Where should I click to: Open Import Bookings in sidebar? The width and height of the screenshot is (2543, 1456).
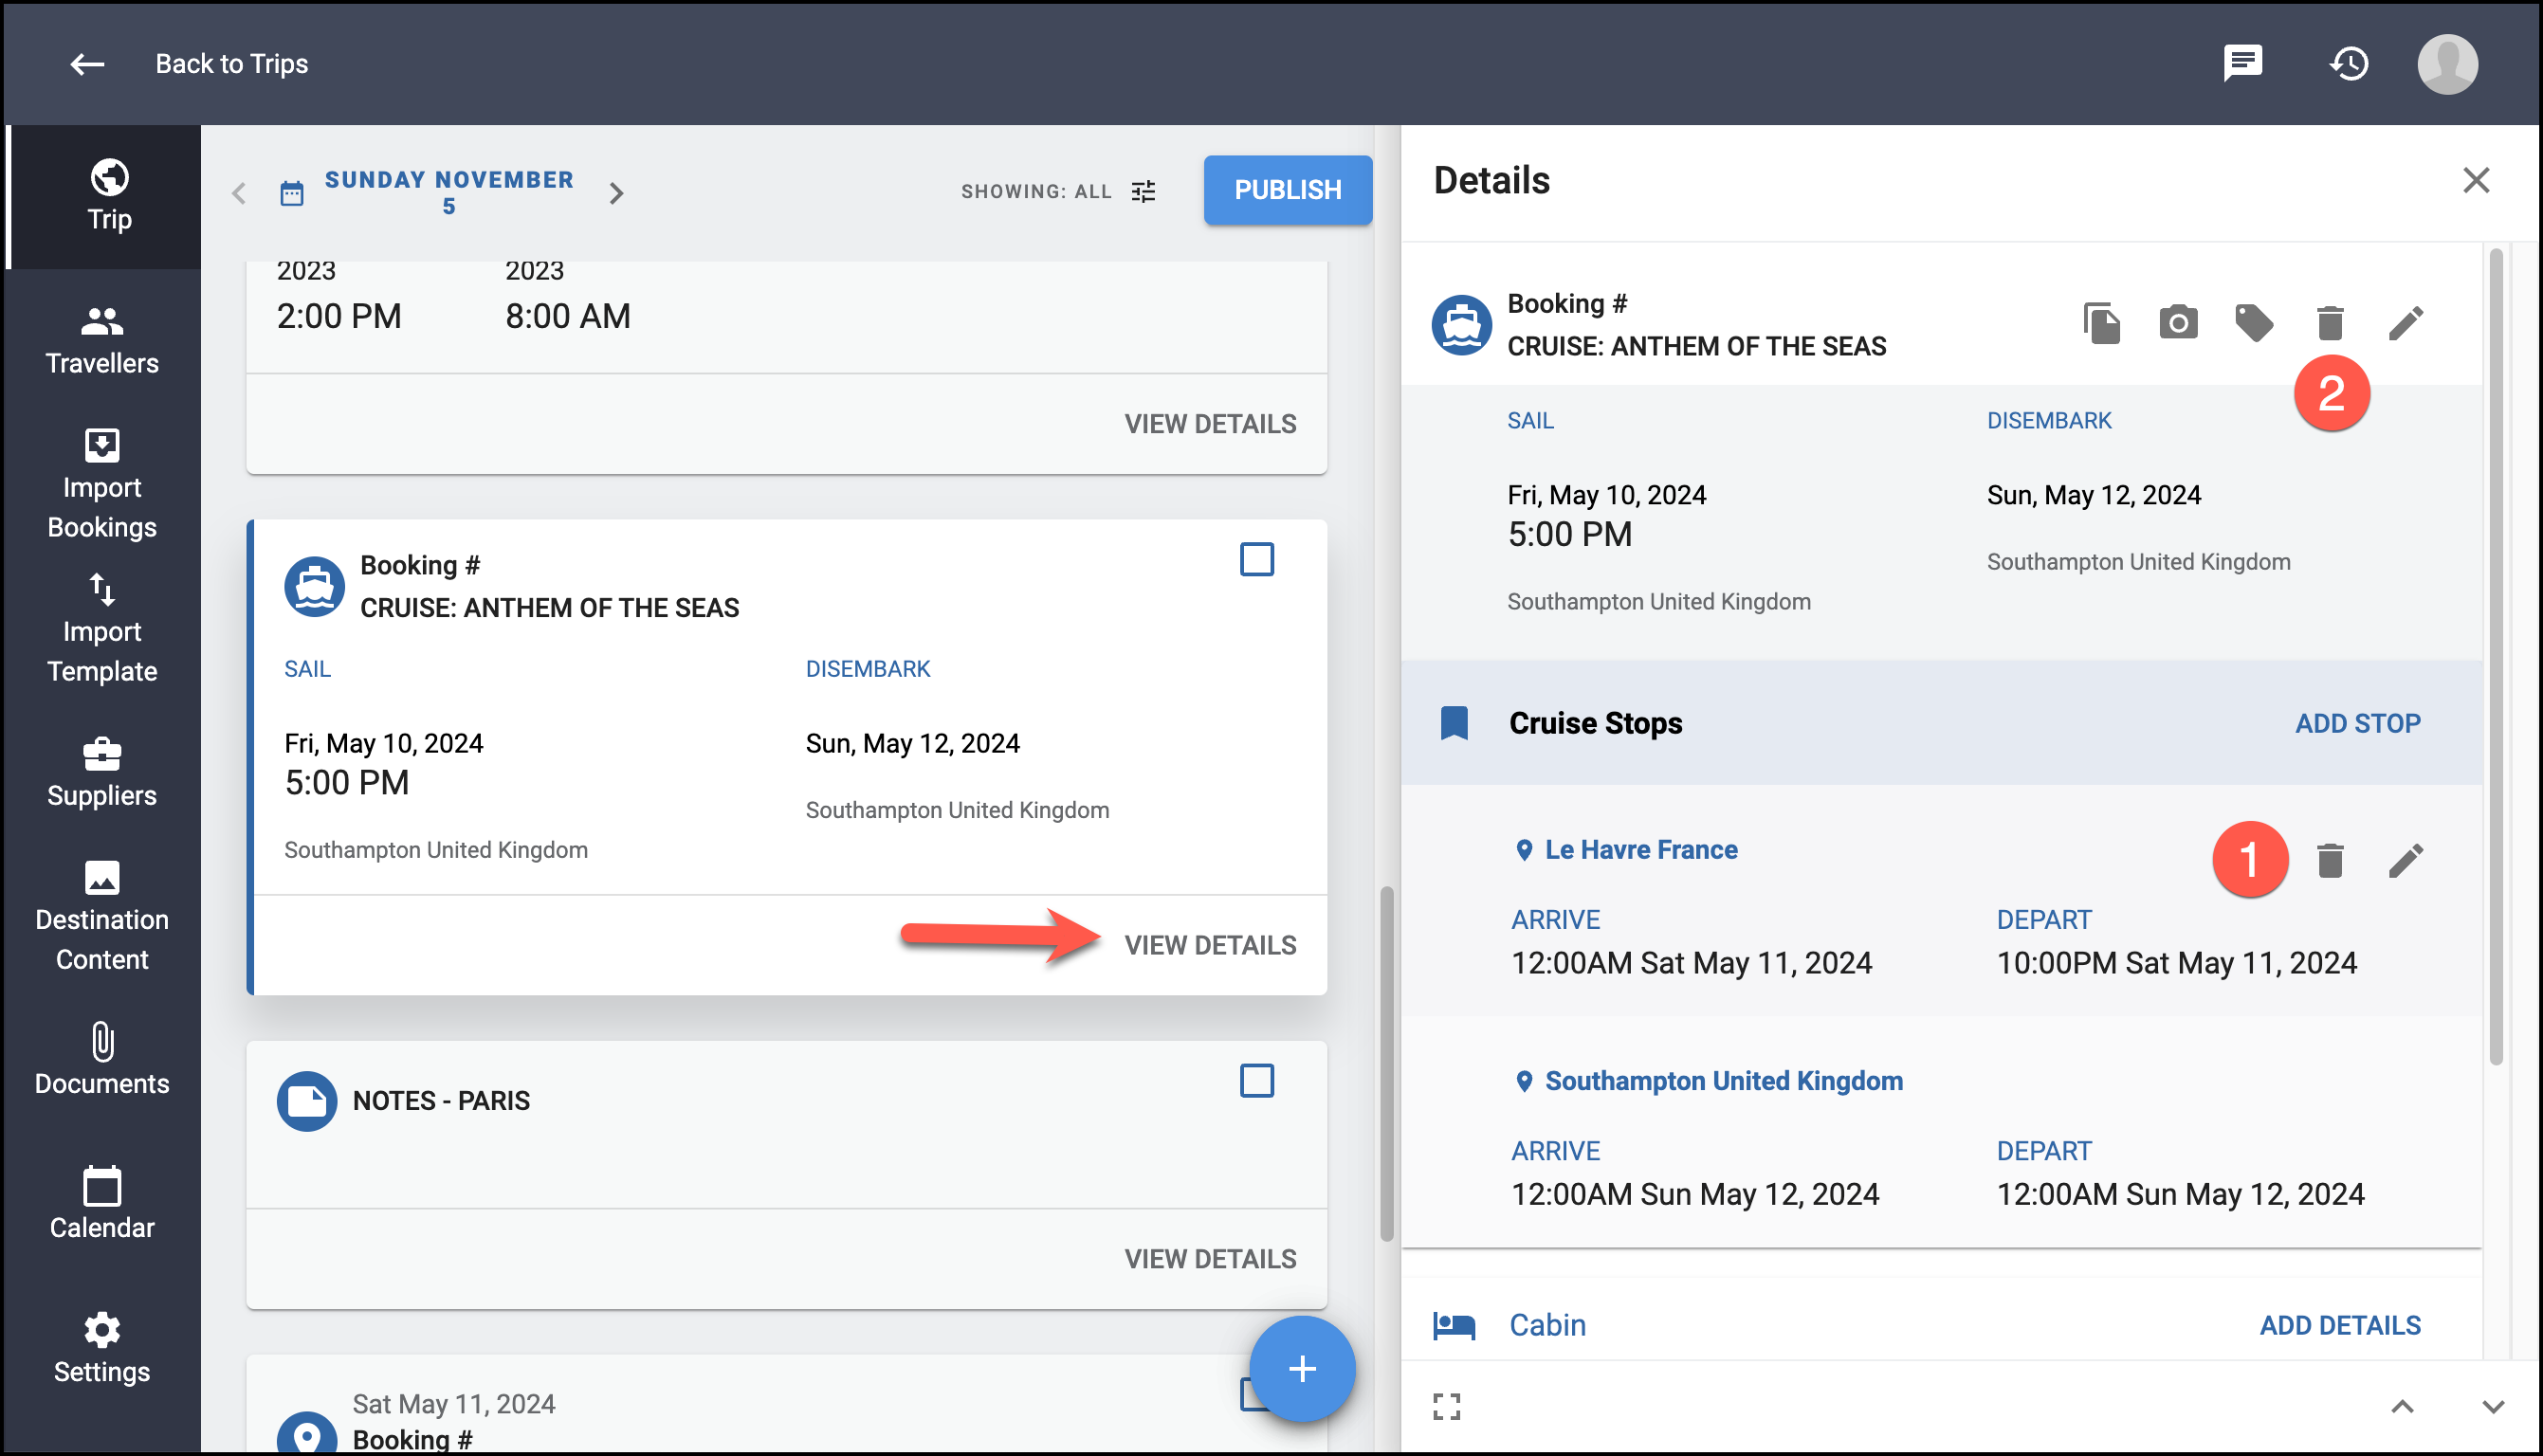click(102, 485)
